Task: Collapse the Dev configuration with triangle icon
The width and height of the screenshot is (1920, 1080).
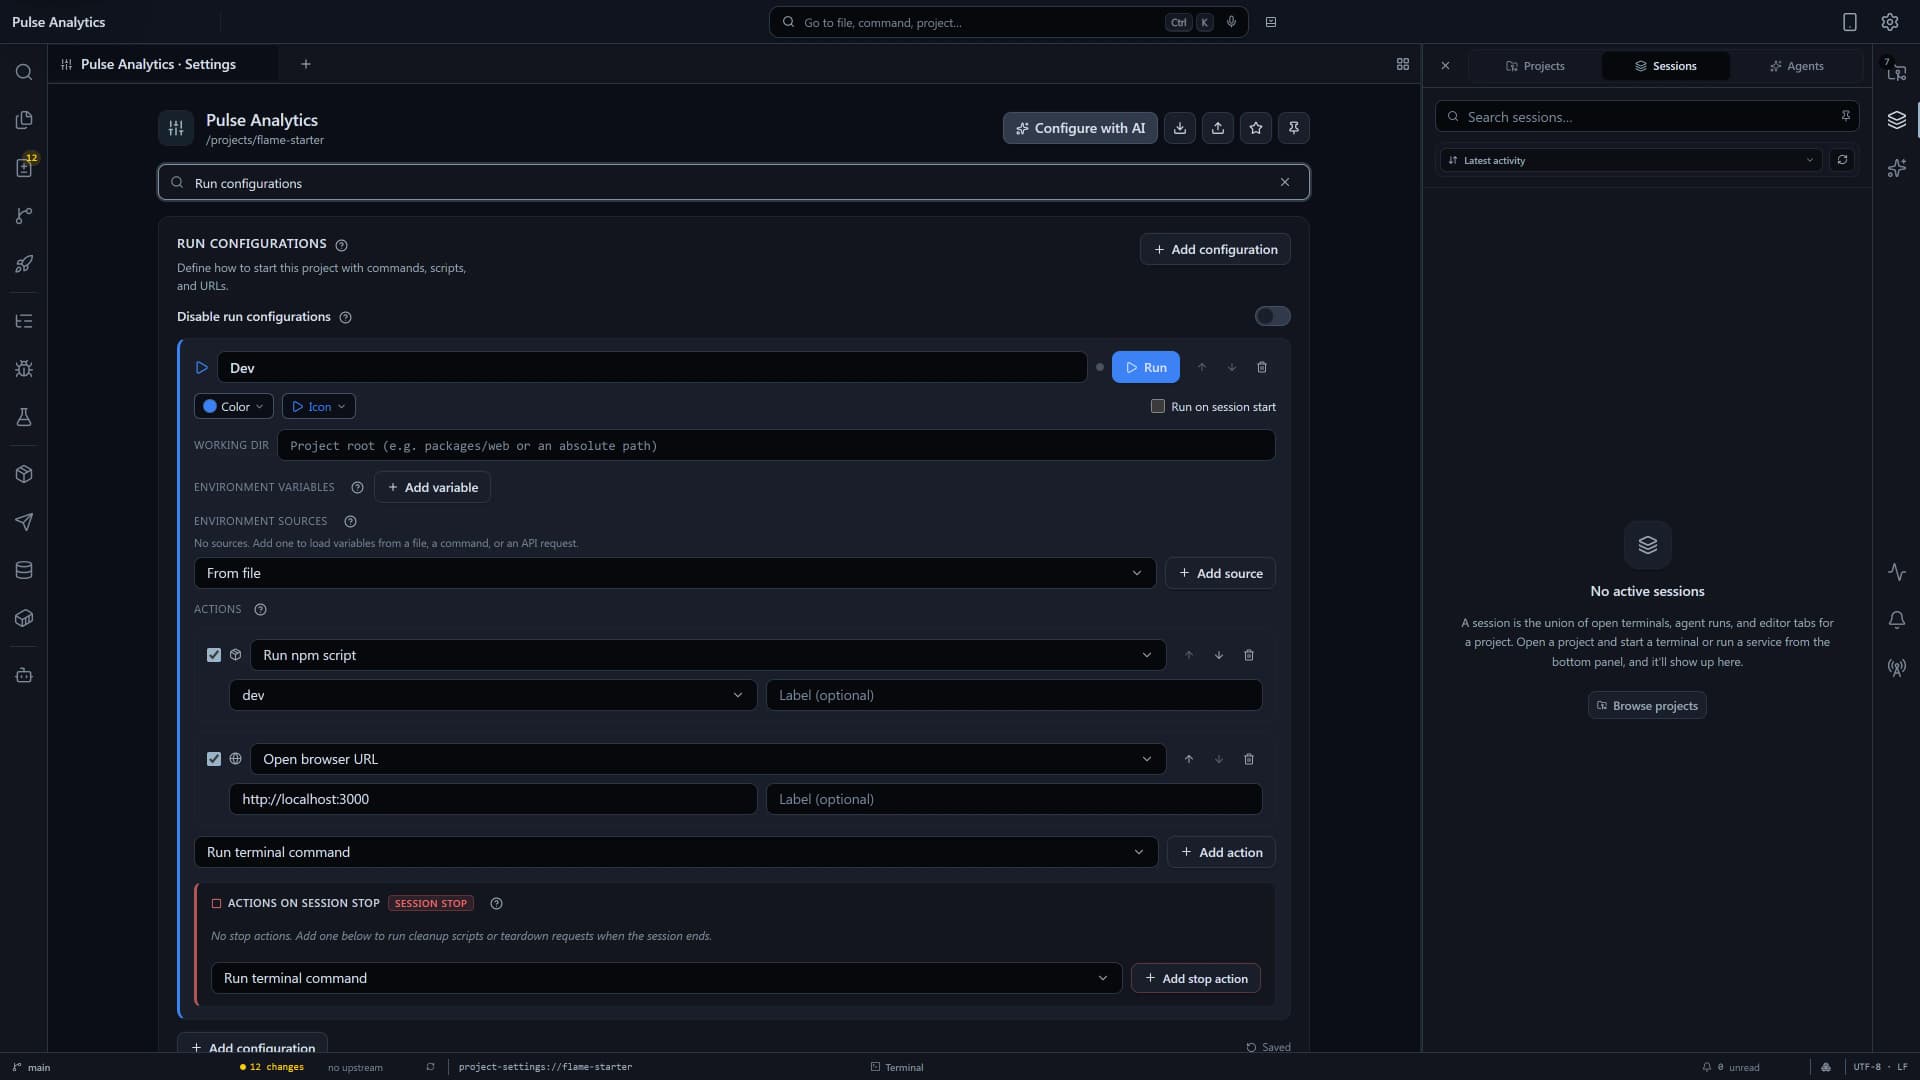Action: (202, 367)
